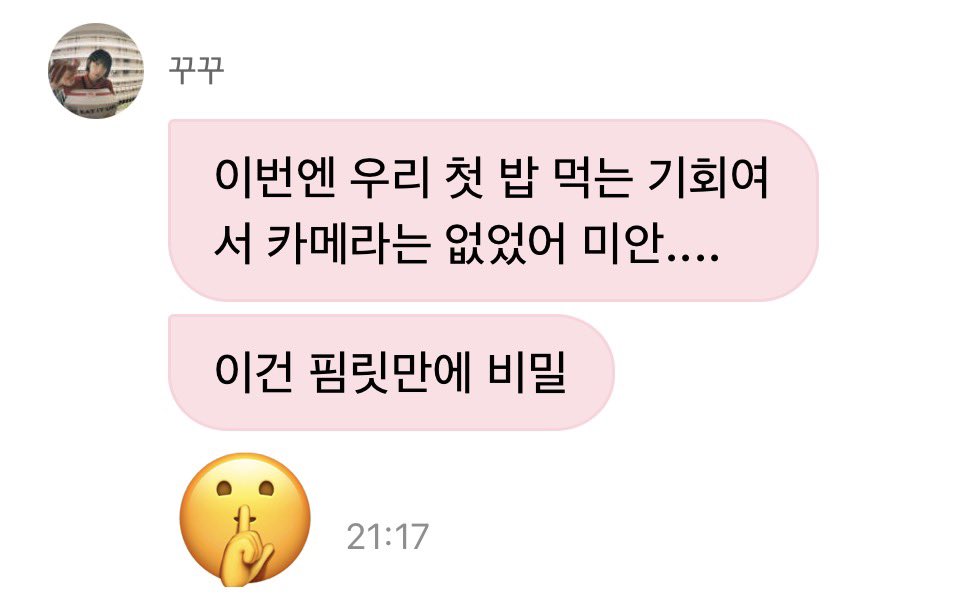Click the word '기회여' in first line

708,177
